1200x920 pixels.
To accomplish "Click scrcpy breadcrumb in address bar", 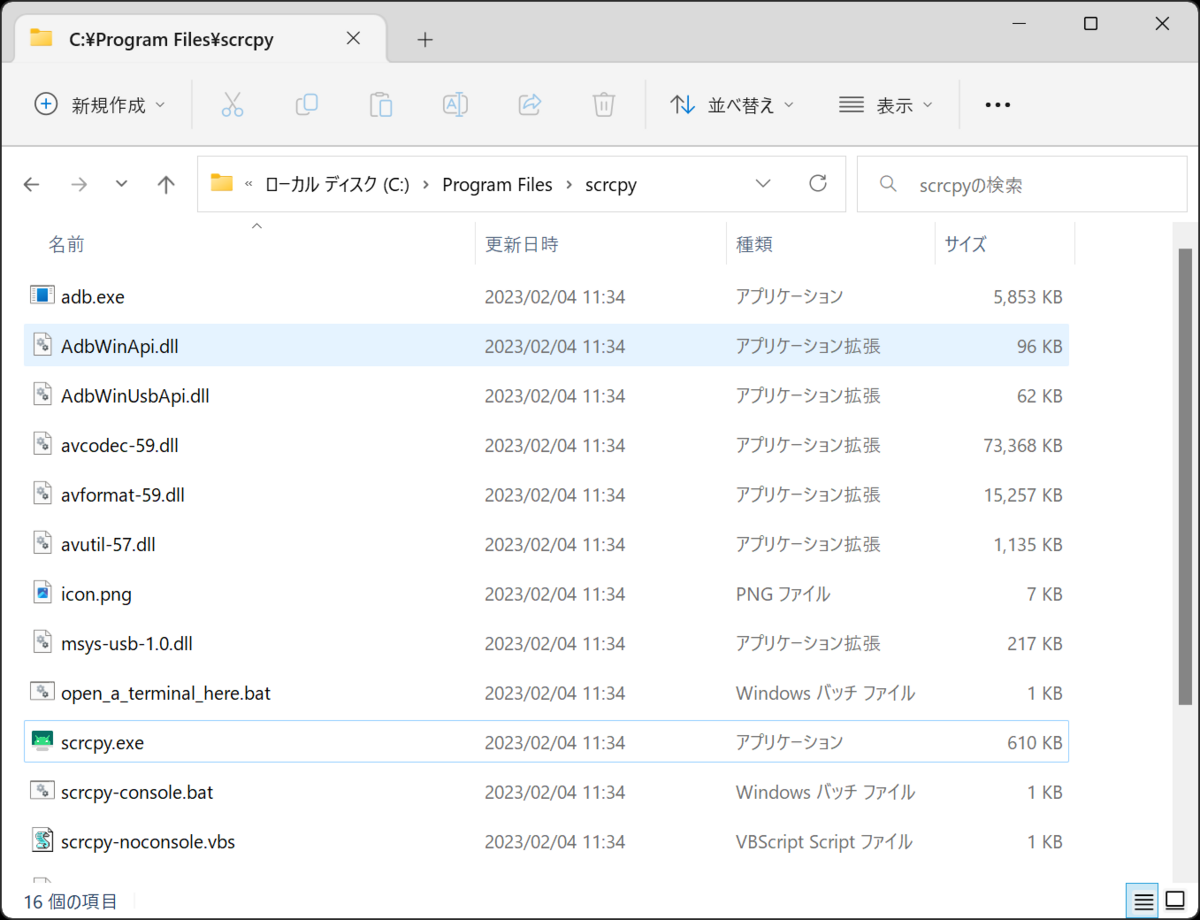I will coord(611,185).
